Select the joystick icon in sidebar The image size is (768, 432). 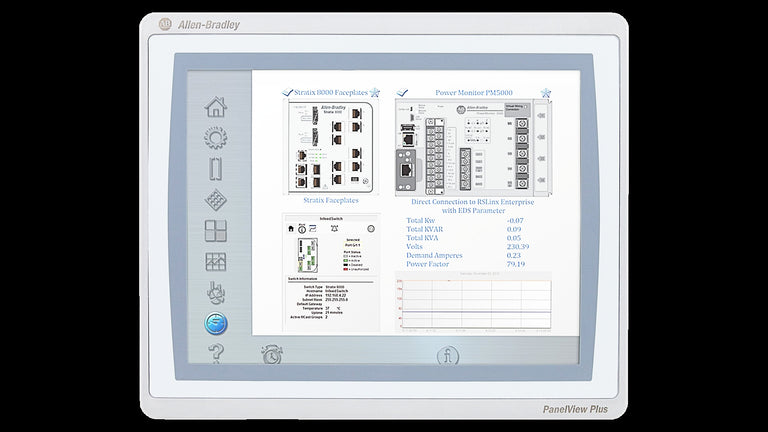coord(216,292)
